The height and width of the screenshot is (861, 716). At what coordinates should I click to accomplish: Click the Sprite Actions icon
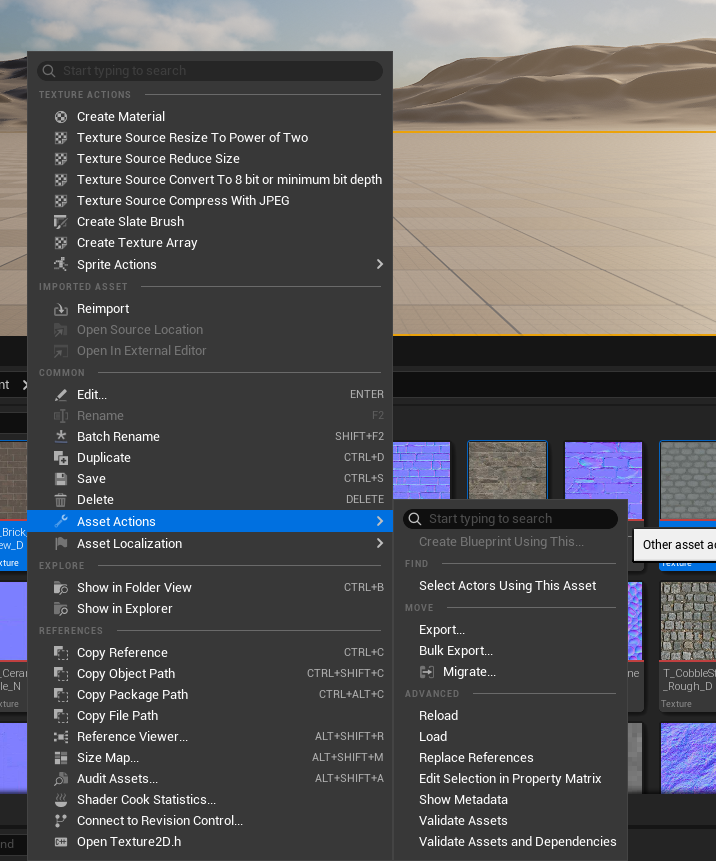pyautogui.click(x=61, y=265)
